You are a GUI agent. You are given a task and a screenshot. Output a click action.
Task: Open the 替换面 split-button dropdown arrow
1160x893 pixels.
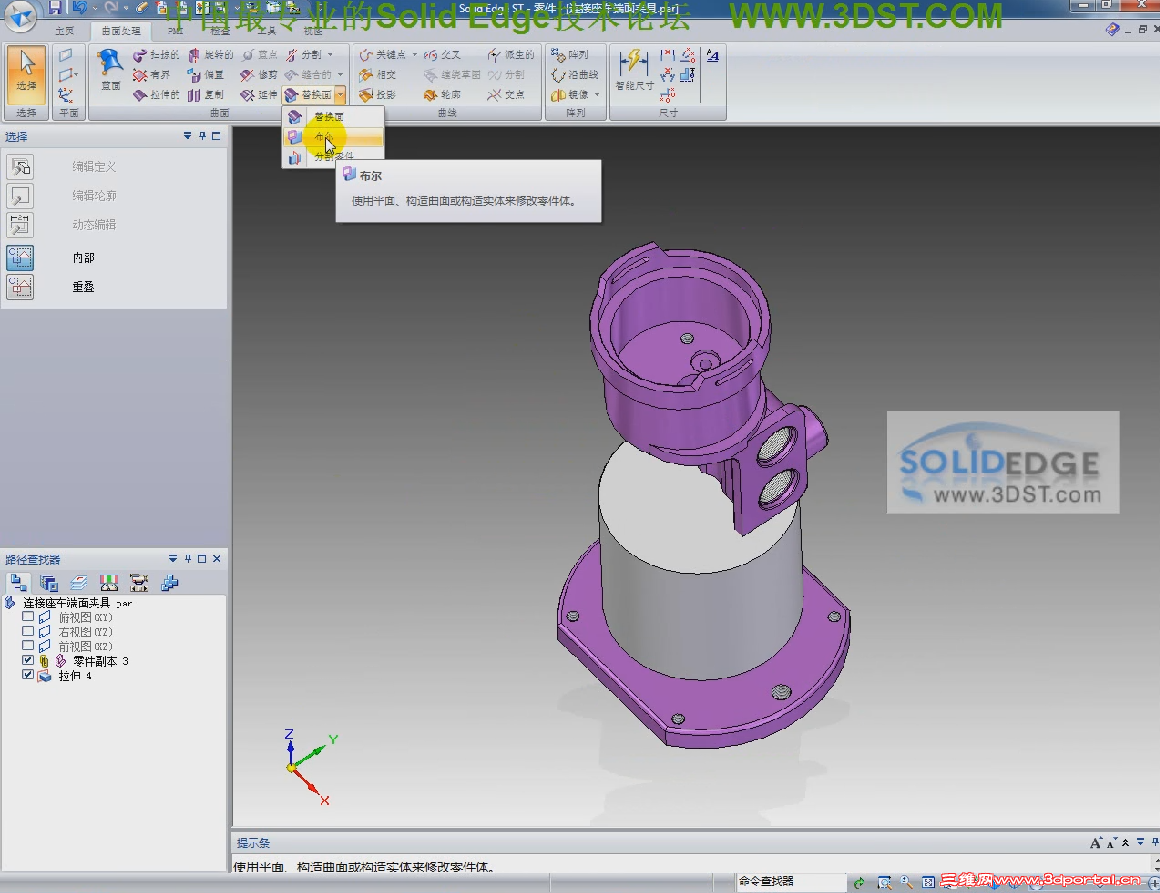pyautogui.click(x=340, y=95)
